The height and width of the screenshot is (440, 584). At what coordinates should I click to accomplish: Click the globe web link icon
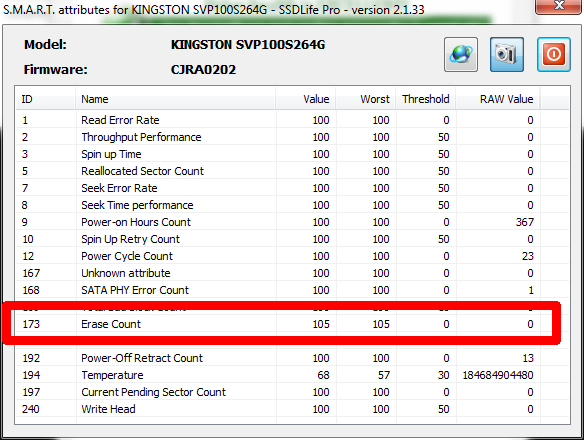(461, 54)
